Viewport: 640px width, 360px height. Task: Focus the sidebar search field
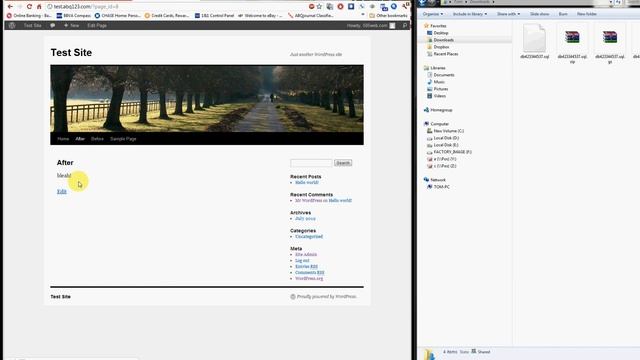(311, 163)
